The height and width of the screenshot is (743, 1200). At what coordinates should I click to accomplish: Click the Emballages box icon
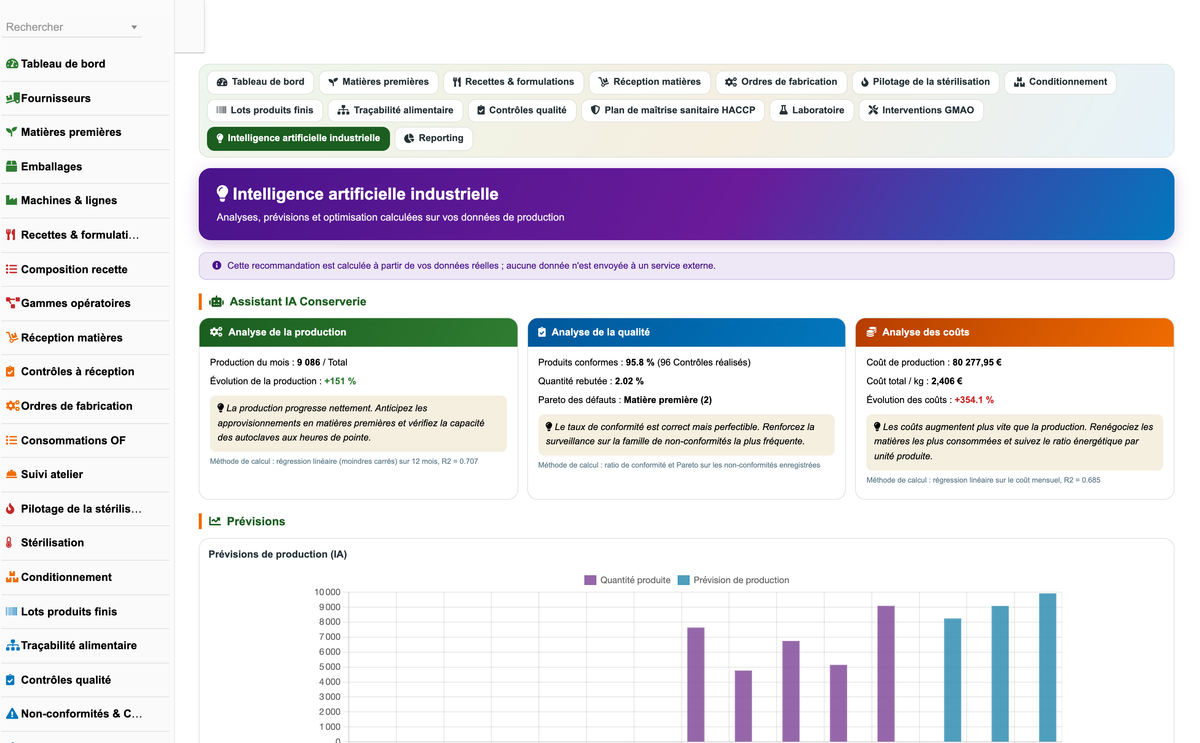click(x=12, y=166)
